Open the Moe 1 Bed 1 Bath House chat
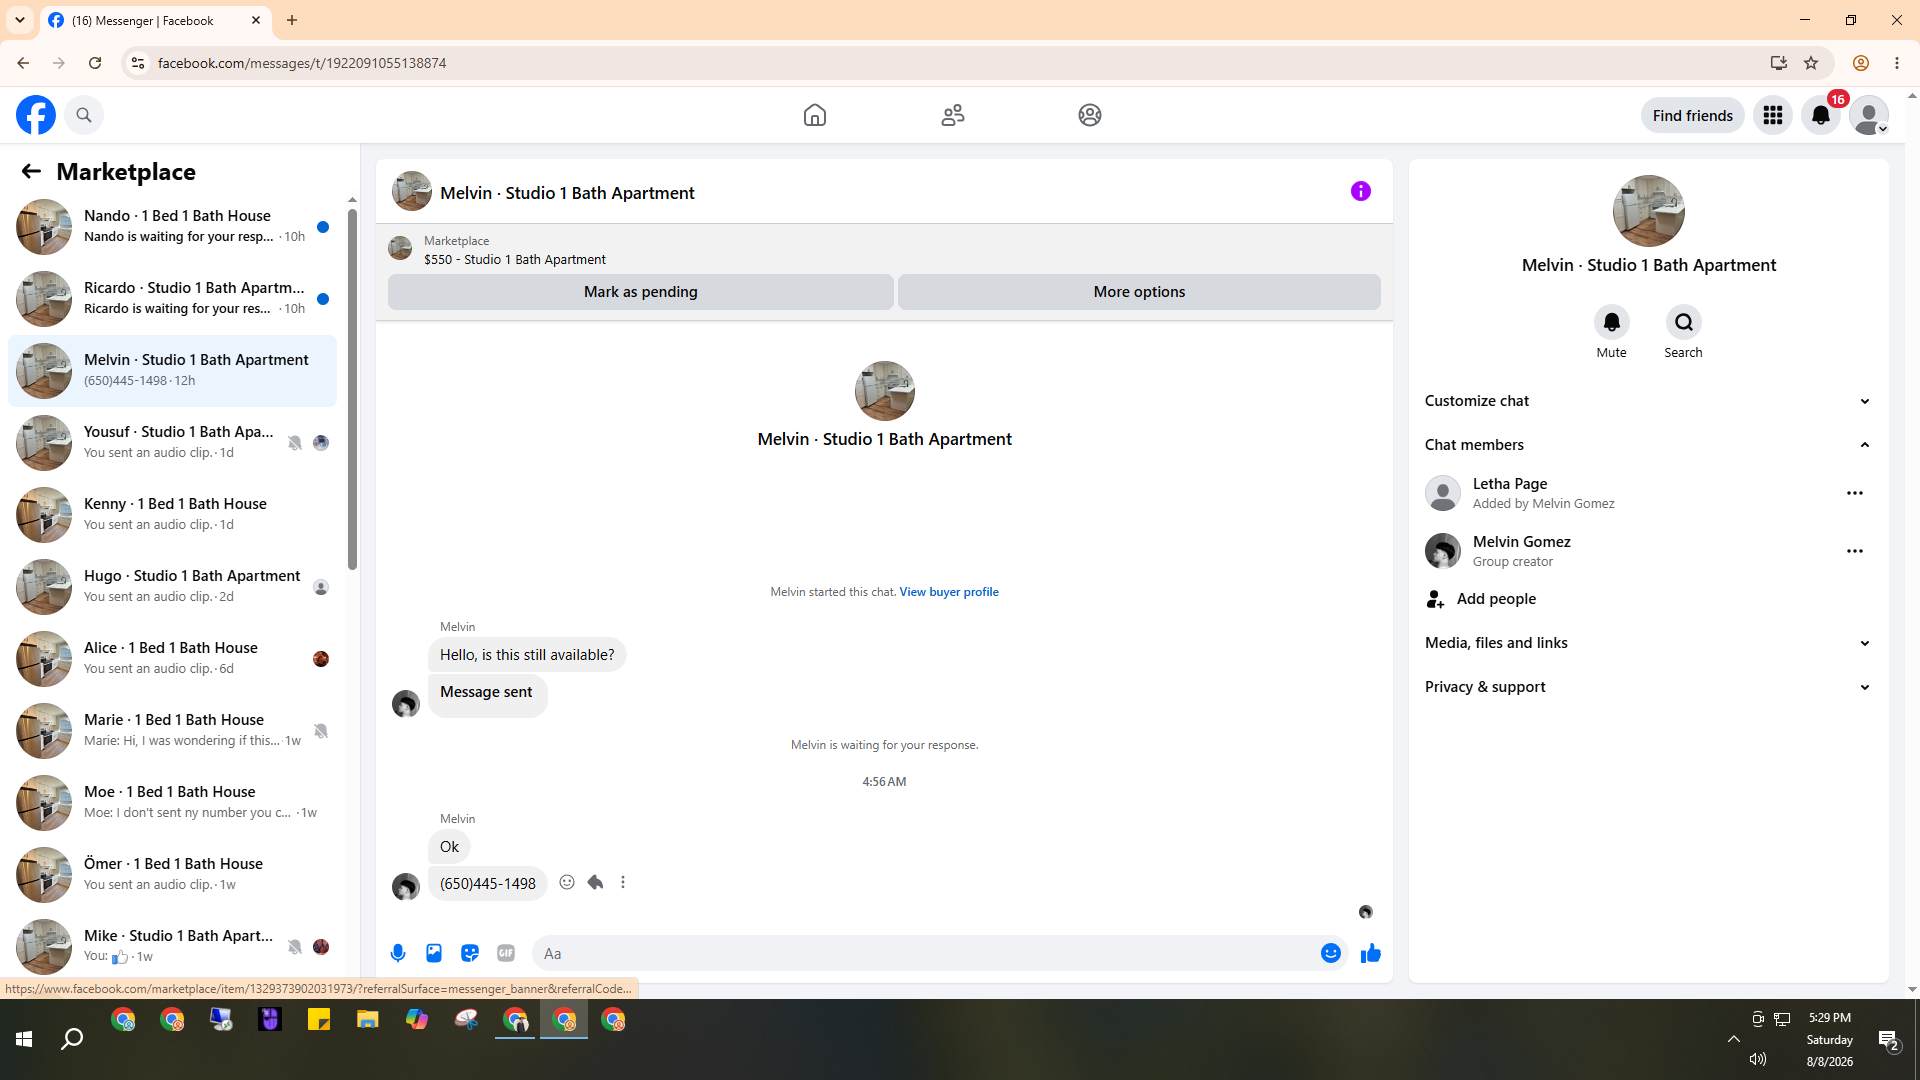This screenshot has height=1080, width=1920. 172,803
